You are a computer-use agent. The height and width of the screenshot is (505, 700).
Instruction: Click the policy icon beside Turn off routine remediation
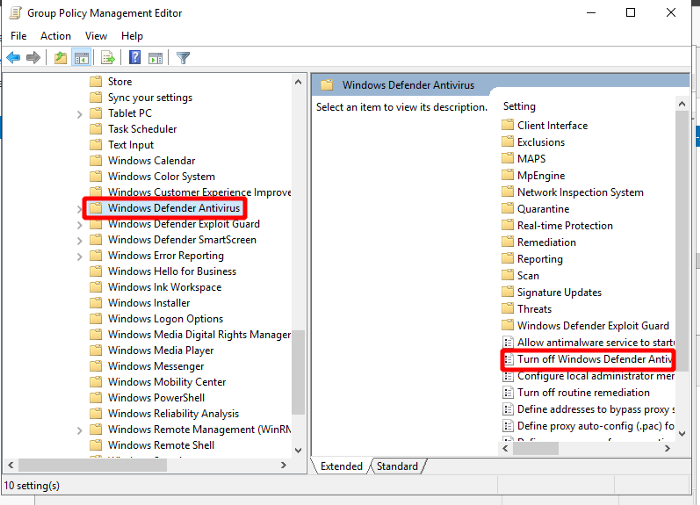click(508, 392)
